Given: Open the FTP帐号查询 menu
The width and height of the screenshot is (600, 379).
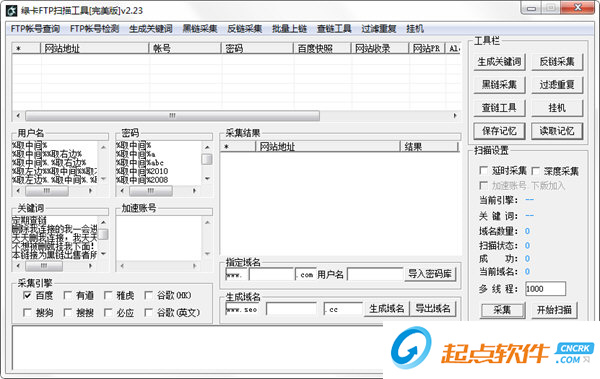Looking at the screenshot, I should pyautogui.click(x=35, y=29).
